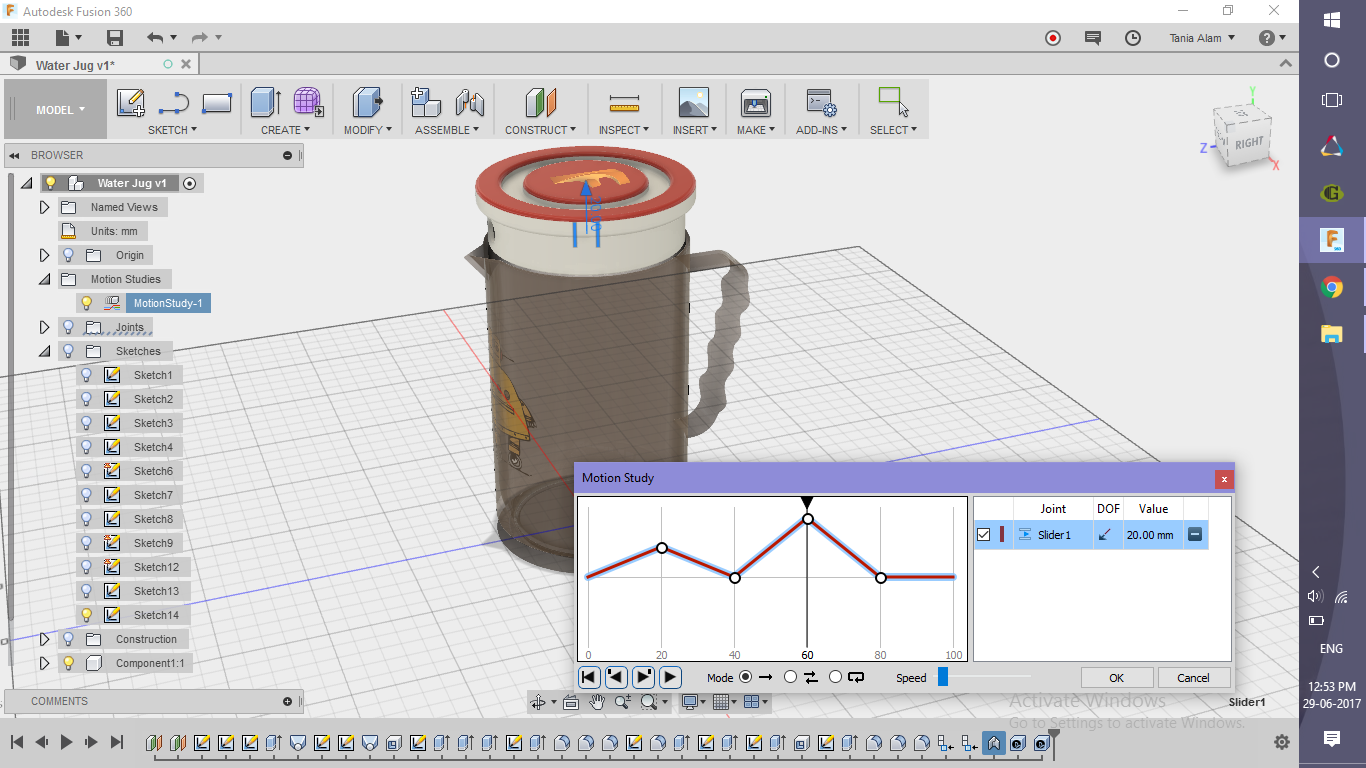Select the Measure ruler icon in INSPECT
The image size is (1366, 768).
pyautogui.click(x=624, y=103)
